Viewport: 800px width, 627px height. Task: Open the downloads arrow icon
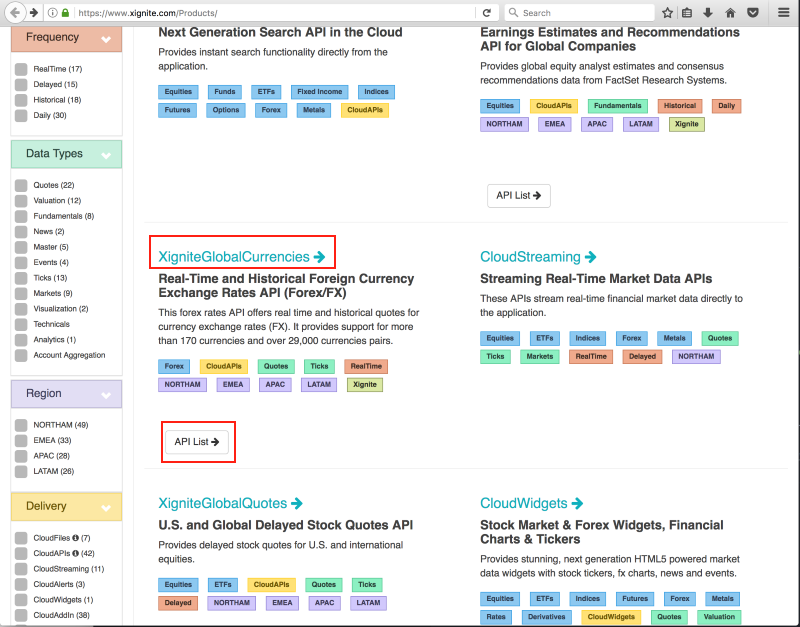(x=708, y=13)
